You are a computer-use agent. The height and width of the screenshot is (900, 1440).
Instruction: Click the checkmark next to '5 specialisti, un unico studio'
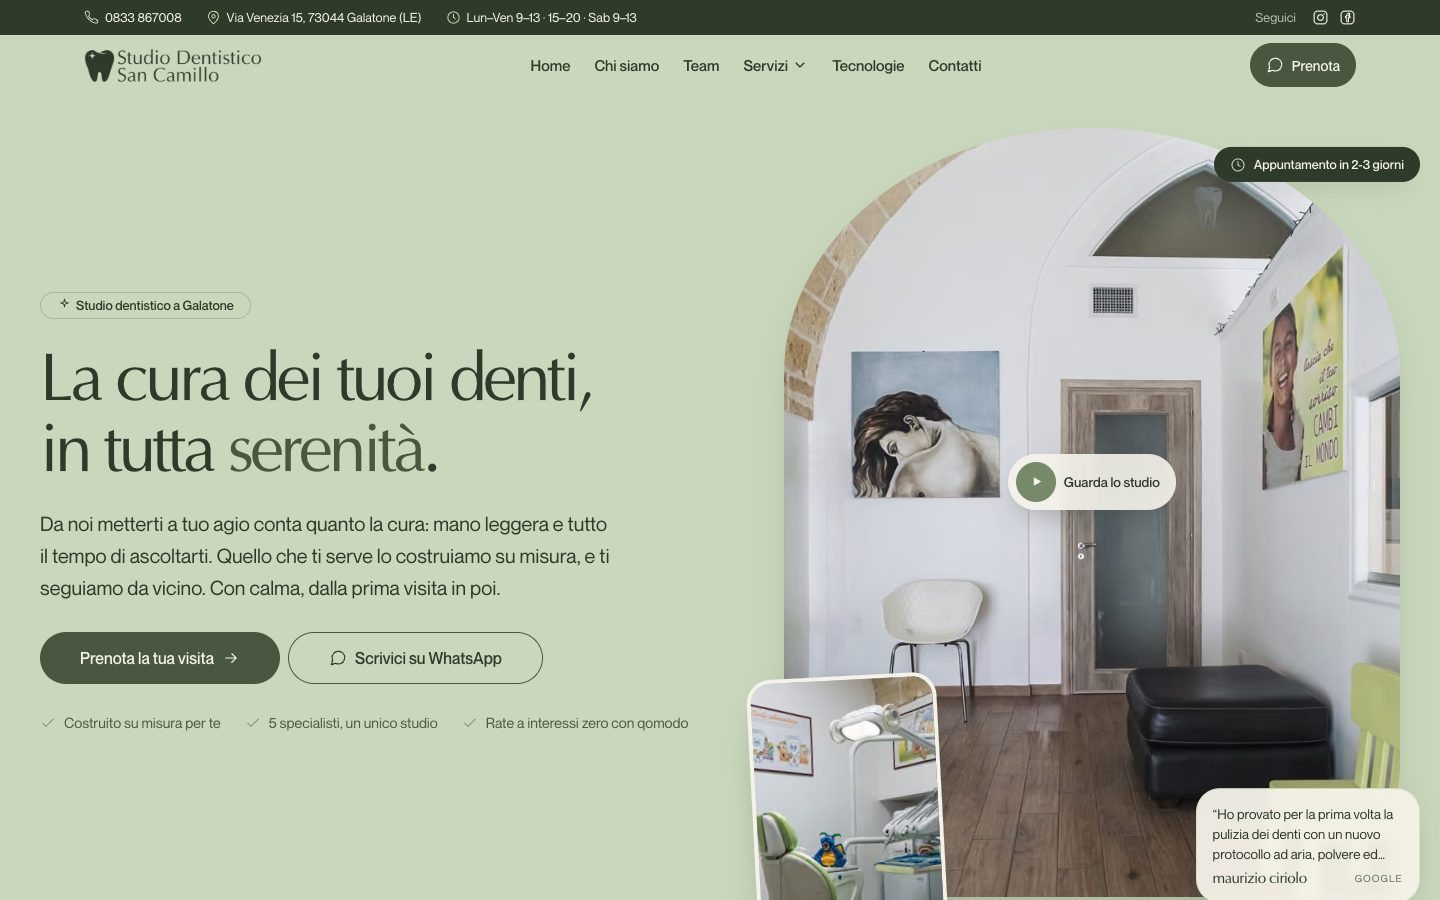tap(253, 723)
